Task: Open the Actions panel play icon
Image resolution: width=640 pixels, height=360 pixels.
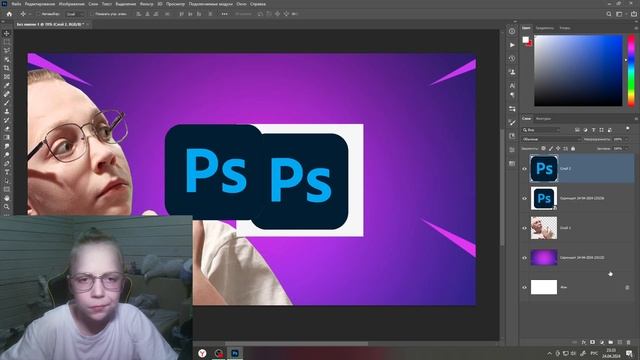Action: click(512, 45)
